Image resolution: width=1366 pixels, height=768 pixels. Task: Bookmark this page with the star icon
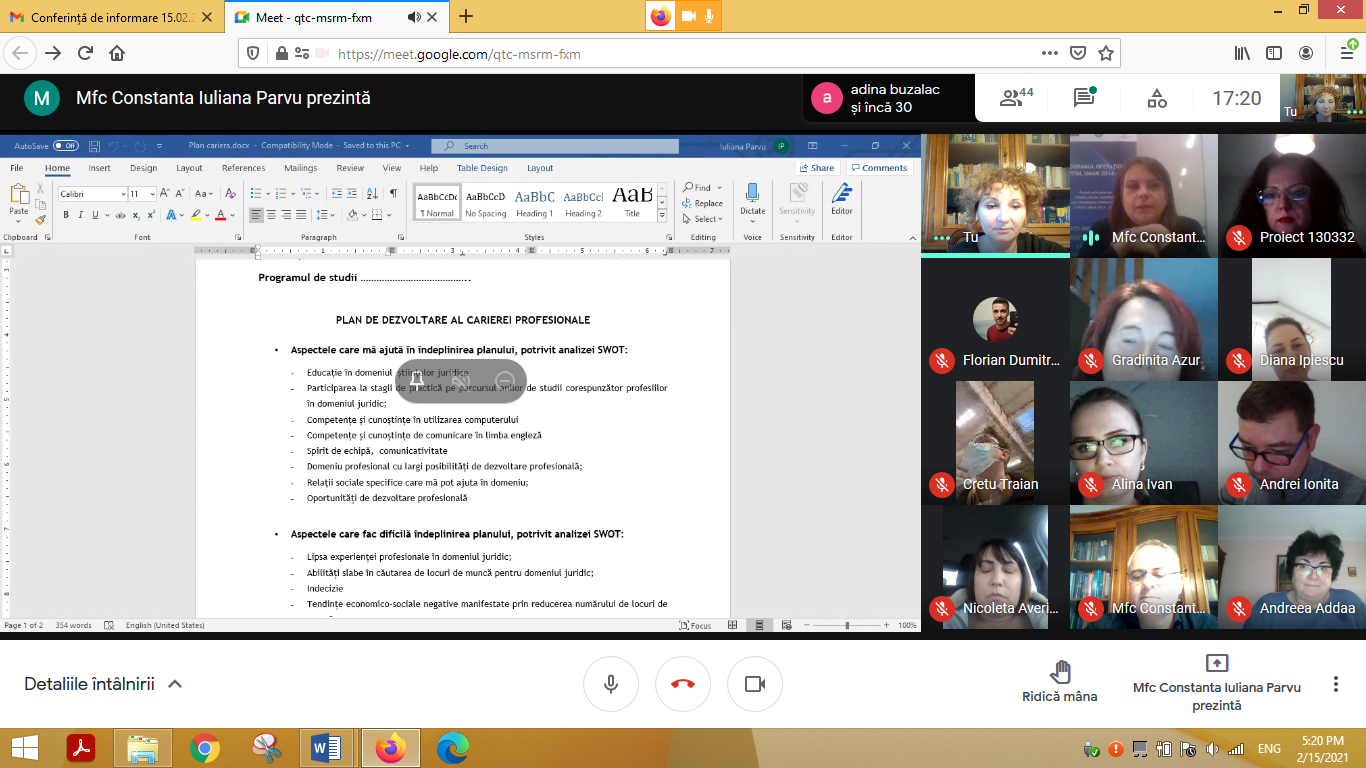[x=1105, y=54]
